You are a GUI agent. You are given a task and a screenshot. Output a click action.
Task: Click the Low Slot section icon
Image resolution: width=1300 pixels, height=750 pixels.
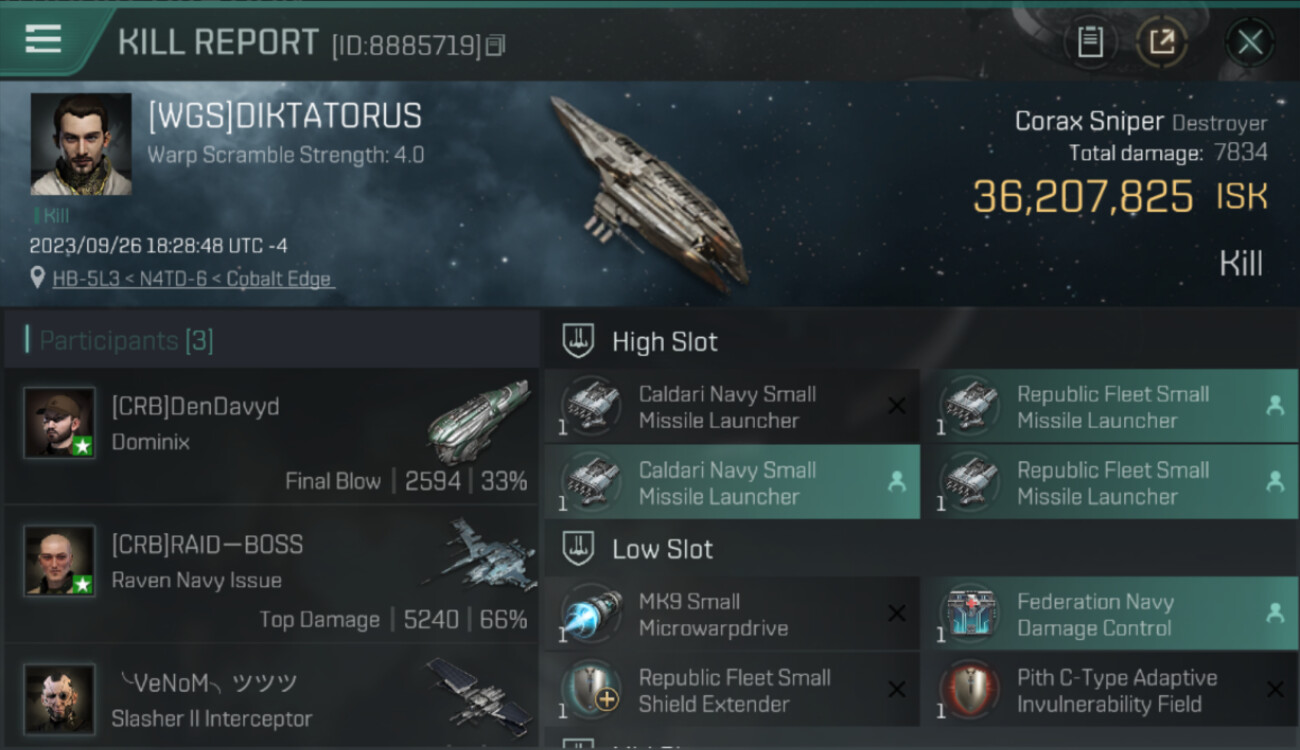pyautogui.click(x=578, y=549)
